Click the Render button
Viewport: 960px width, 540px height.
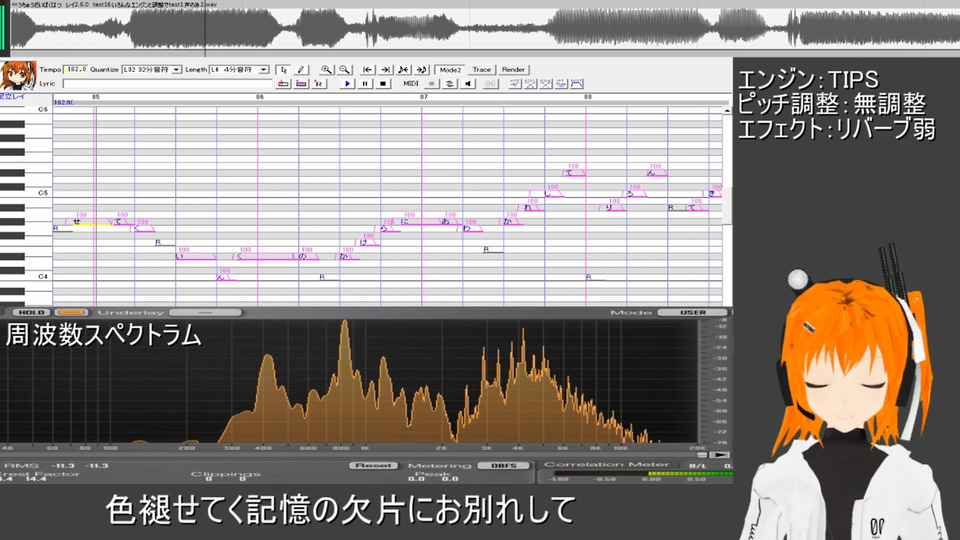point(513,70)
